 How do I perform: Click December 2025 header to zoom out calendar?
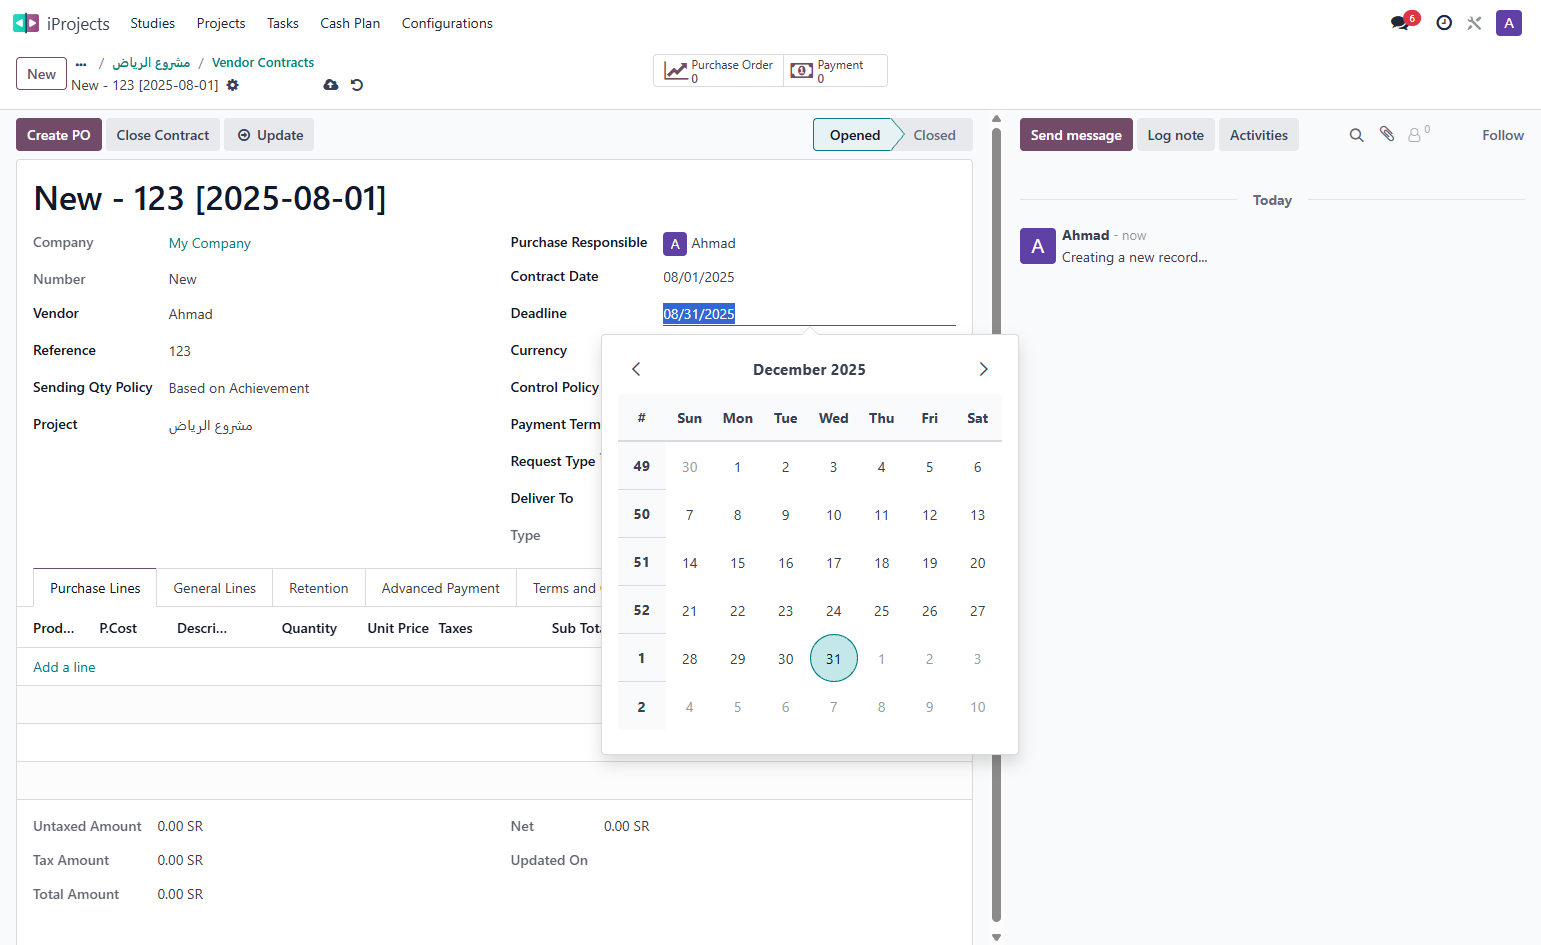tap(809, 370)
